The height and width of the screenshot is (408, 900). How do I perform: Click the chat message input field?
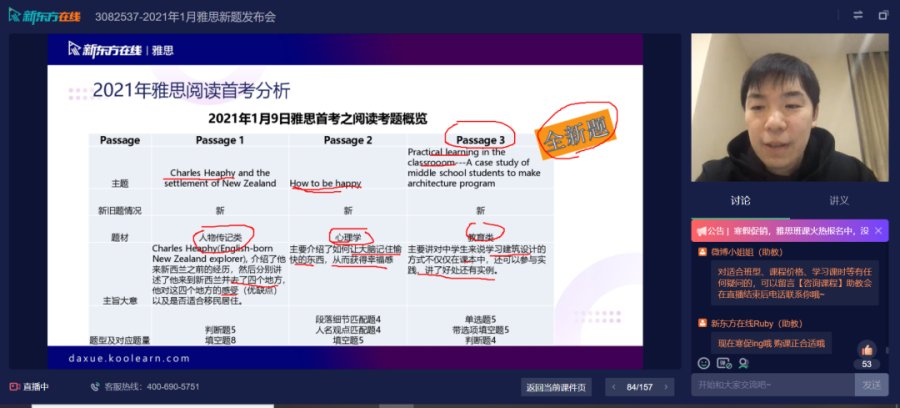(x=772, y=385)
